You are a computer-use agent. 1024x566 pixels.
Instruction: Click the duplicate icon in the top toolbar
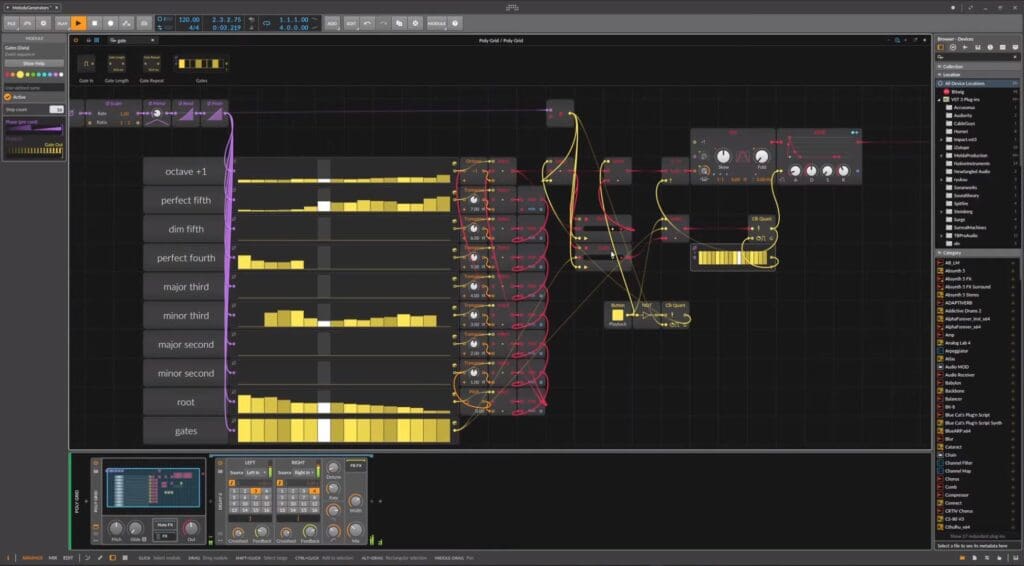(399, 24)
